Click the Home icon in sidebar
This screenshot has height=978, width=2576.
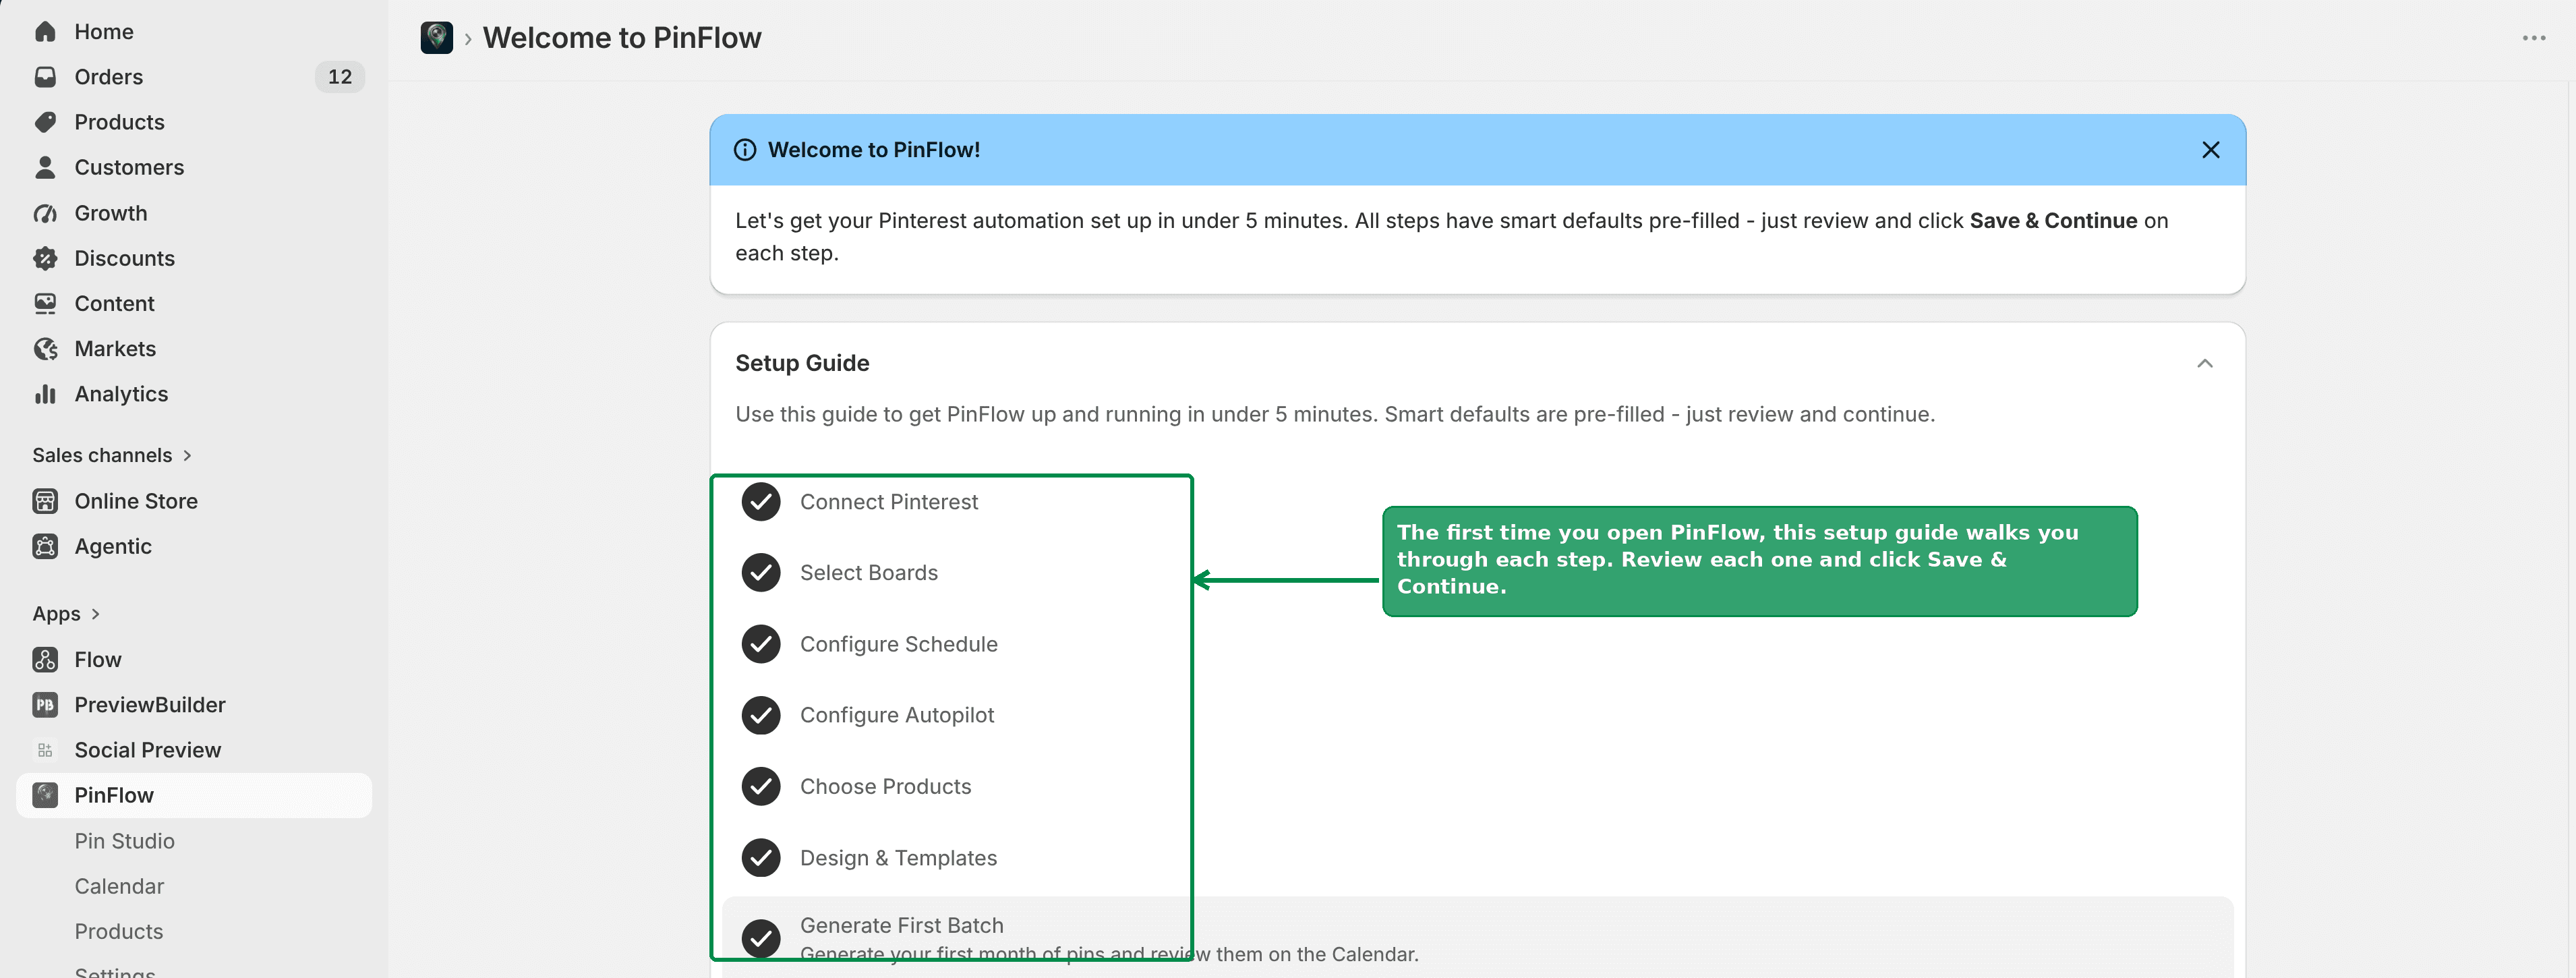(45, 32)
